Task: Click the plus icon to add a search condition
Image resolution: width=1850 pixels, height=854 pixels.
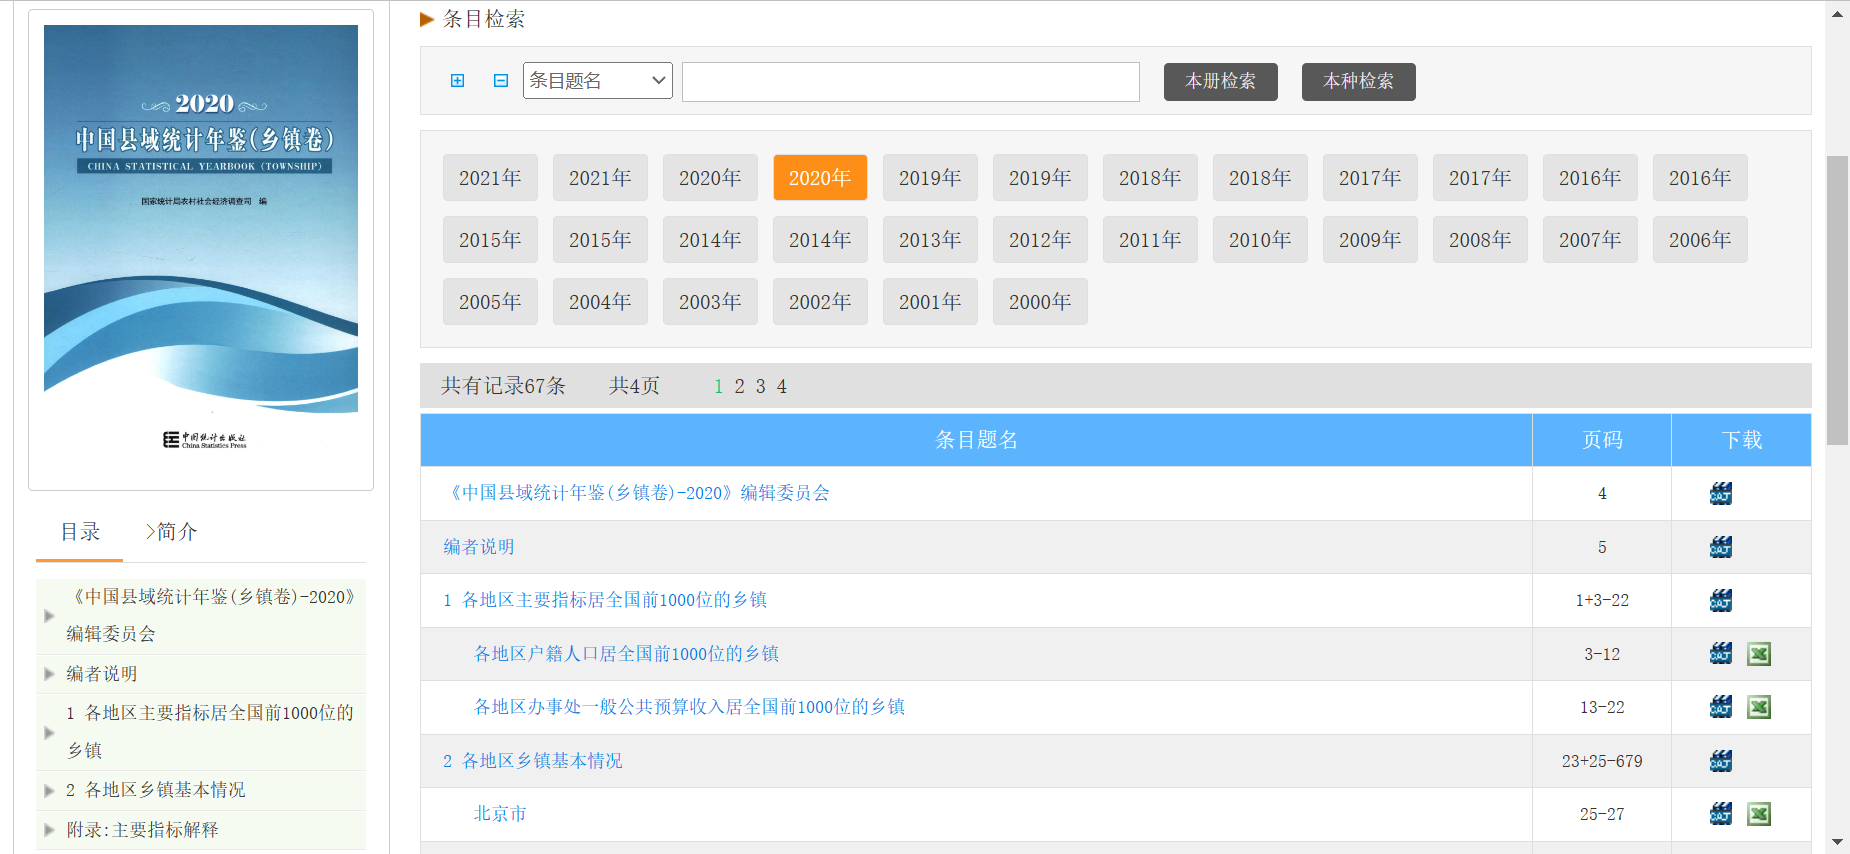Action: point(457,81)
